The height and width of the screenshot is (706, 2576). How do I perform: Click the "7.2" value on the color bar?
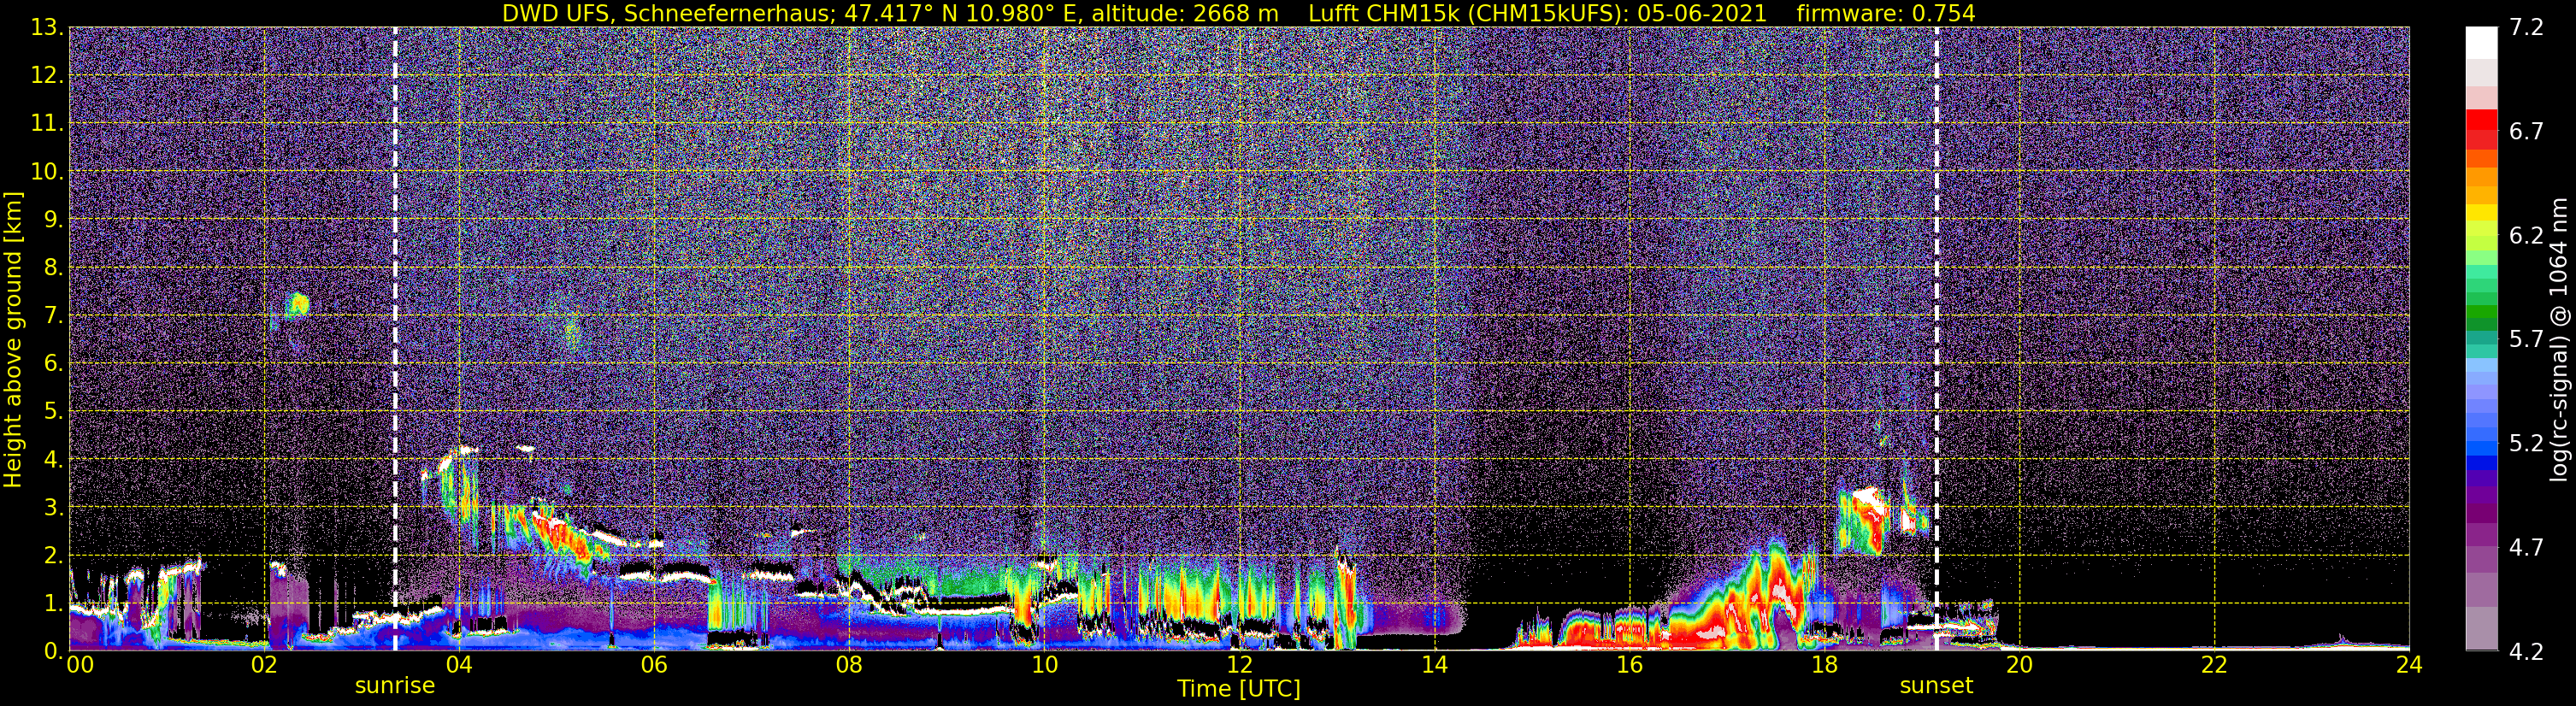pyautogui.click(x=2526, y=28)
